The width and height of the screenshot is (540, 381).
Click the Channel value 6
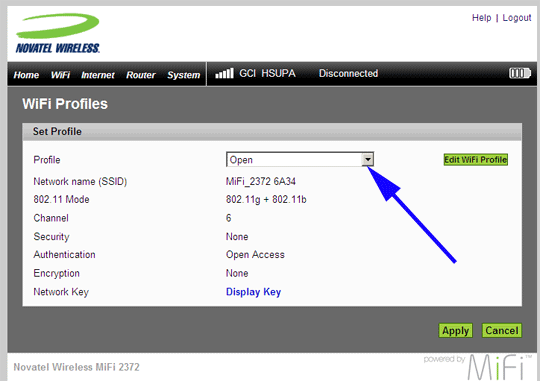[x=228, y=218]
